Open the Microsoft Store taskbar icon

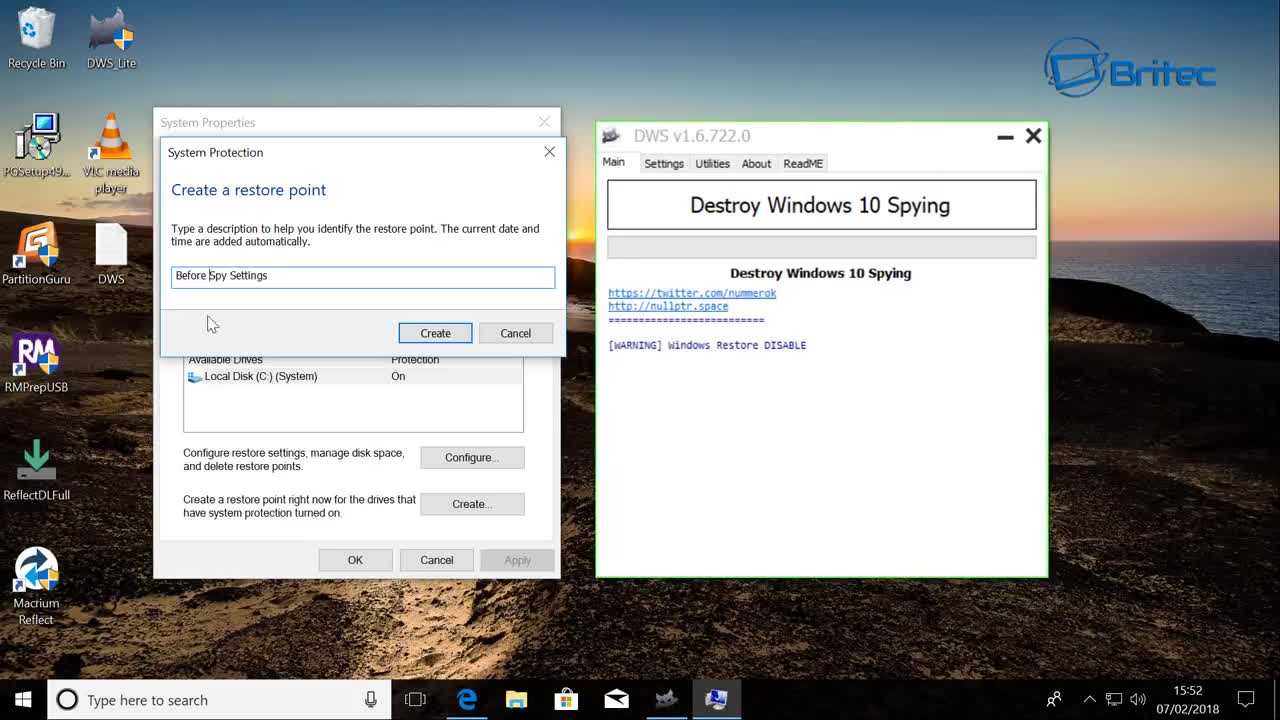(x=566, y=700)
